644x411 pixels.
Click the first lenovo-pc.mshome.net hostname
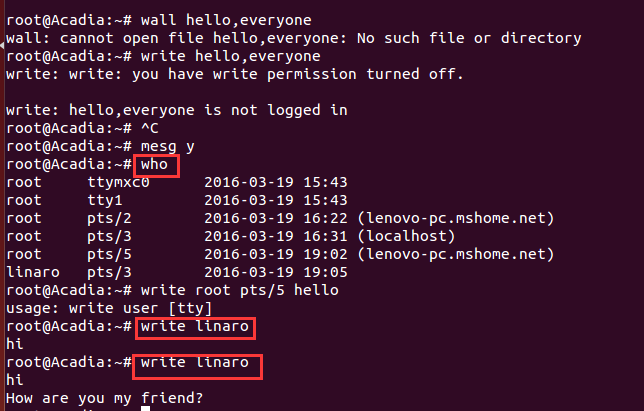tap(456, 218)
